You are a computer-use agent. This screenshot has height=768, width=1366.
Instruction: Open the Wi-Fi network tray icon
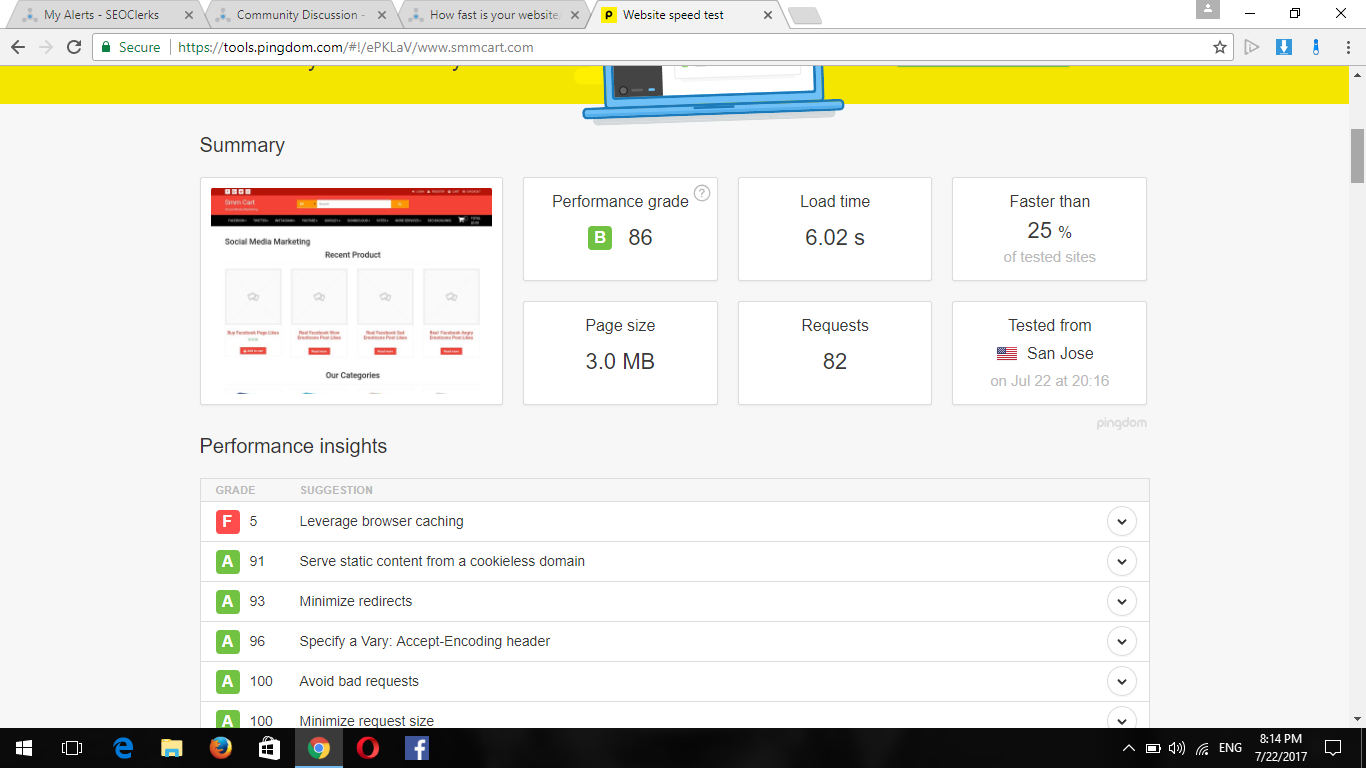coord(1202,748)
